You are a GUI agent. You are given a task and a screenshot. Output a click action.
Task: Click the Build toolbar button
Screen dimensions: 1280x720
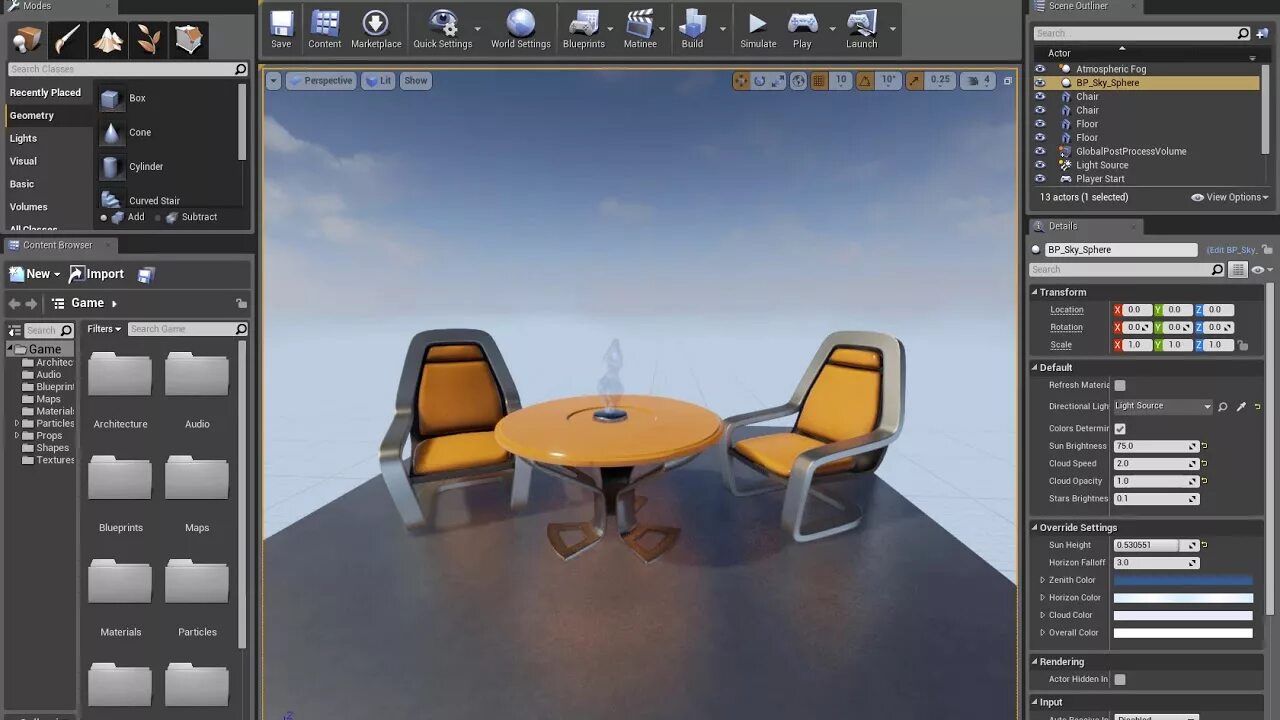[692, 29]
